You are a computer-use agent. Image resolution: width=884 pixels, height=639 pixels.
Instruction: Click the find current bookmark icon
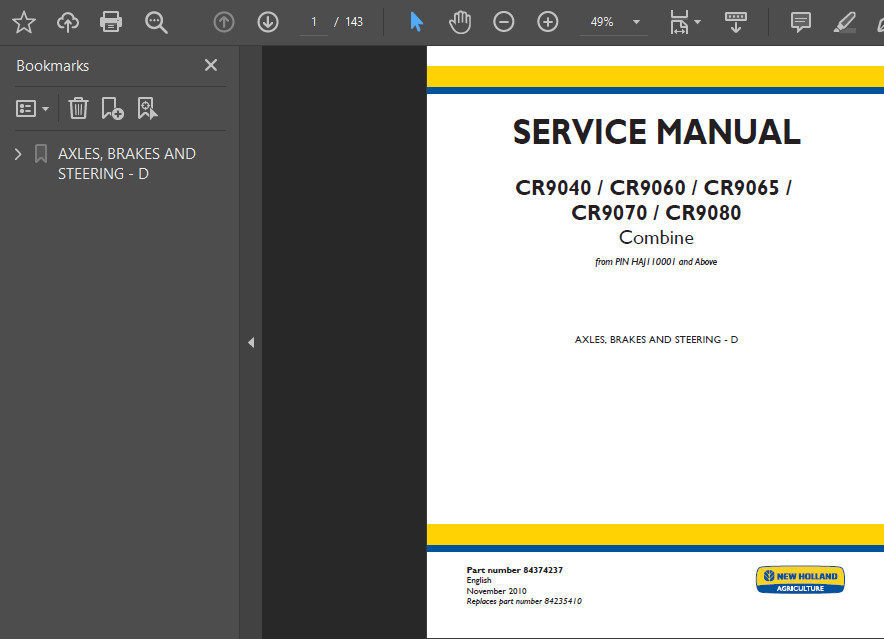(147, 108)
